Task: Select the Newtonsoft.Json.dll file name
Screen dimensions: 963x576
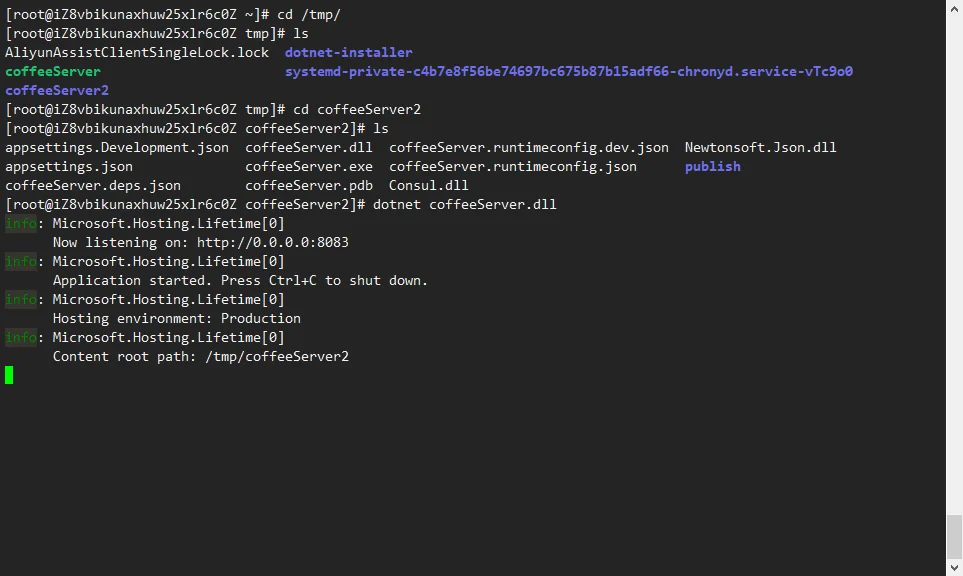Action: pos(760,148)
